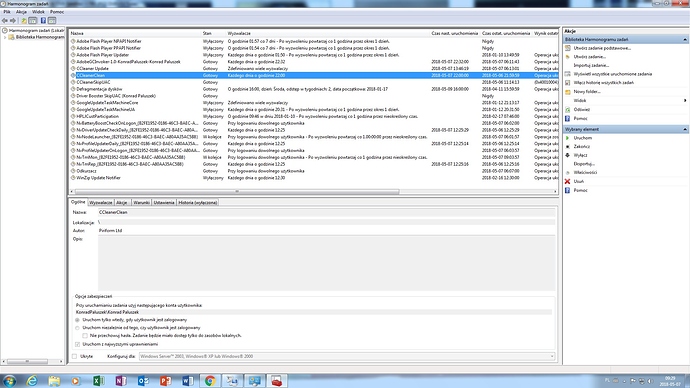Viewport: 690px width, 388px height.
Task: Click the Utwórz zadanie podstawowe icon
Action: (x=568, y=48)
